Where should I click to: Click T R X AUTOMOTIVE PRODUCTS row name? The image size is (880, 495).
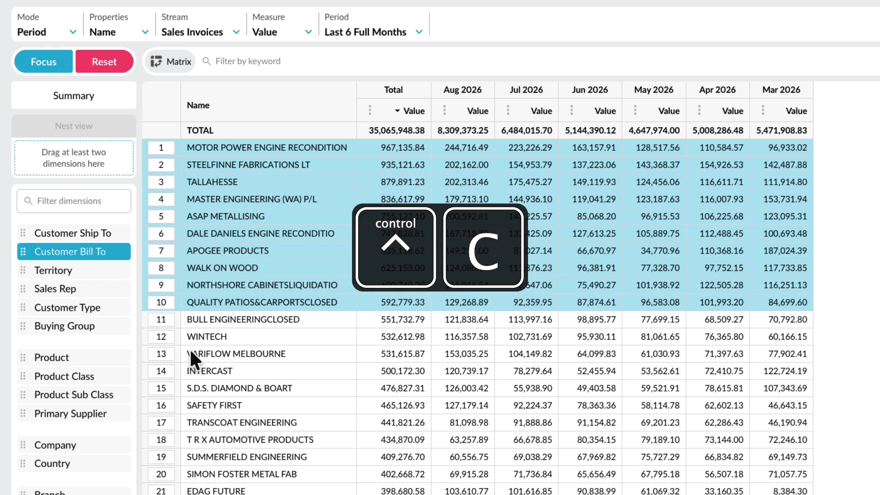pyautogui.click(x=250, y=440)
